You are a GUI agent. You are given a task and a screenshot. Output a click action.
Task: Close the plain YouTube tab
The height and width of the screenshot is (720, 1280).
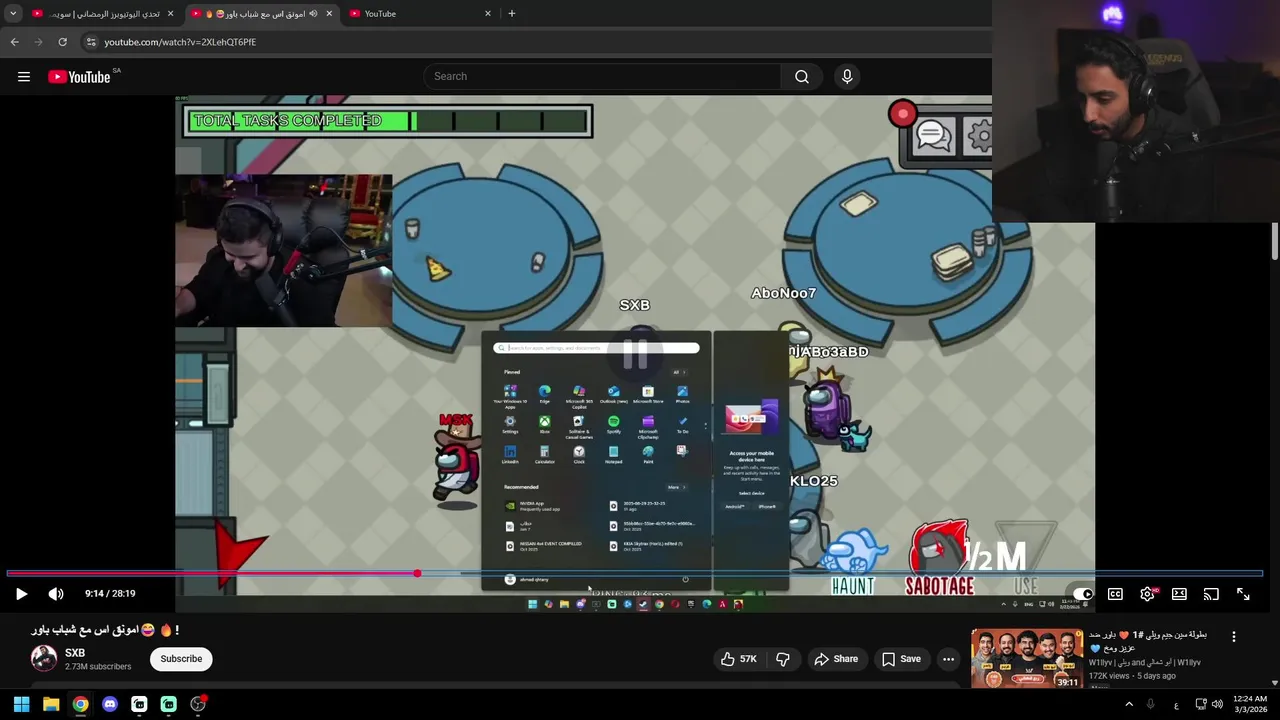(488, 14)
